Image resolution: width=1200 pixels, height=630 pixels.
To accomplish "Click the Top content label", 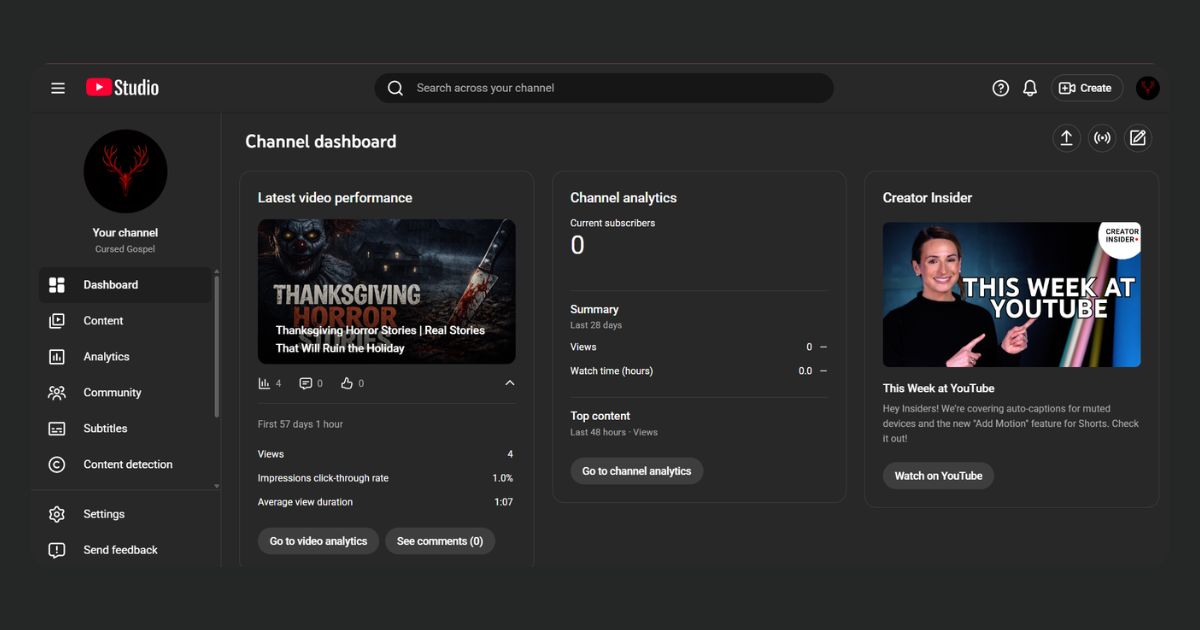I will pos(600,416).
